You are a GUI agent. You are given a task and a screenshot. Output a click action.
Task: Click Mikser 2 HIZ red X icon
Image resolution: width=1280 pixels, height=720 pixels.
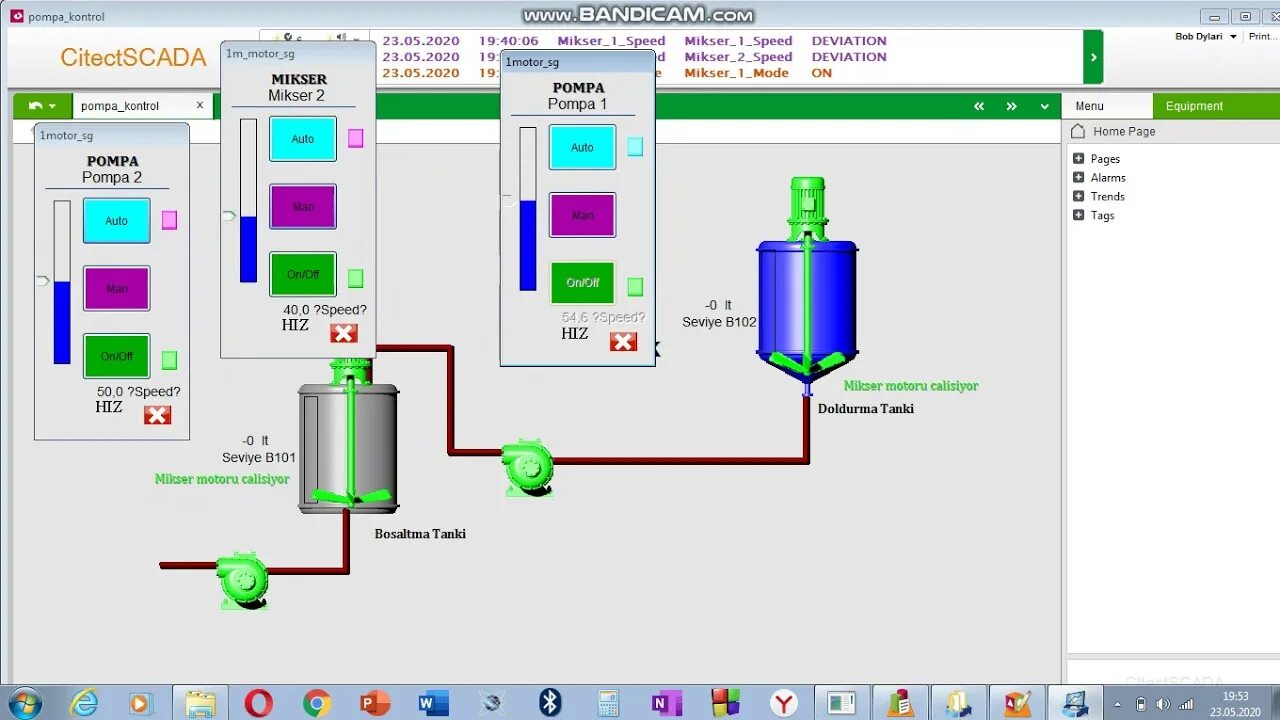pos(344,333)
